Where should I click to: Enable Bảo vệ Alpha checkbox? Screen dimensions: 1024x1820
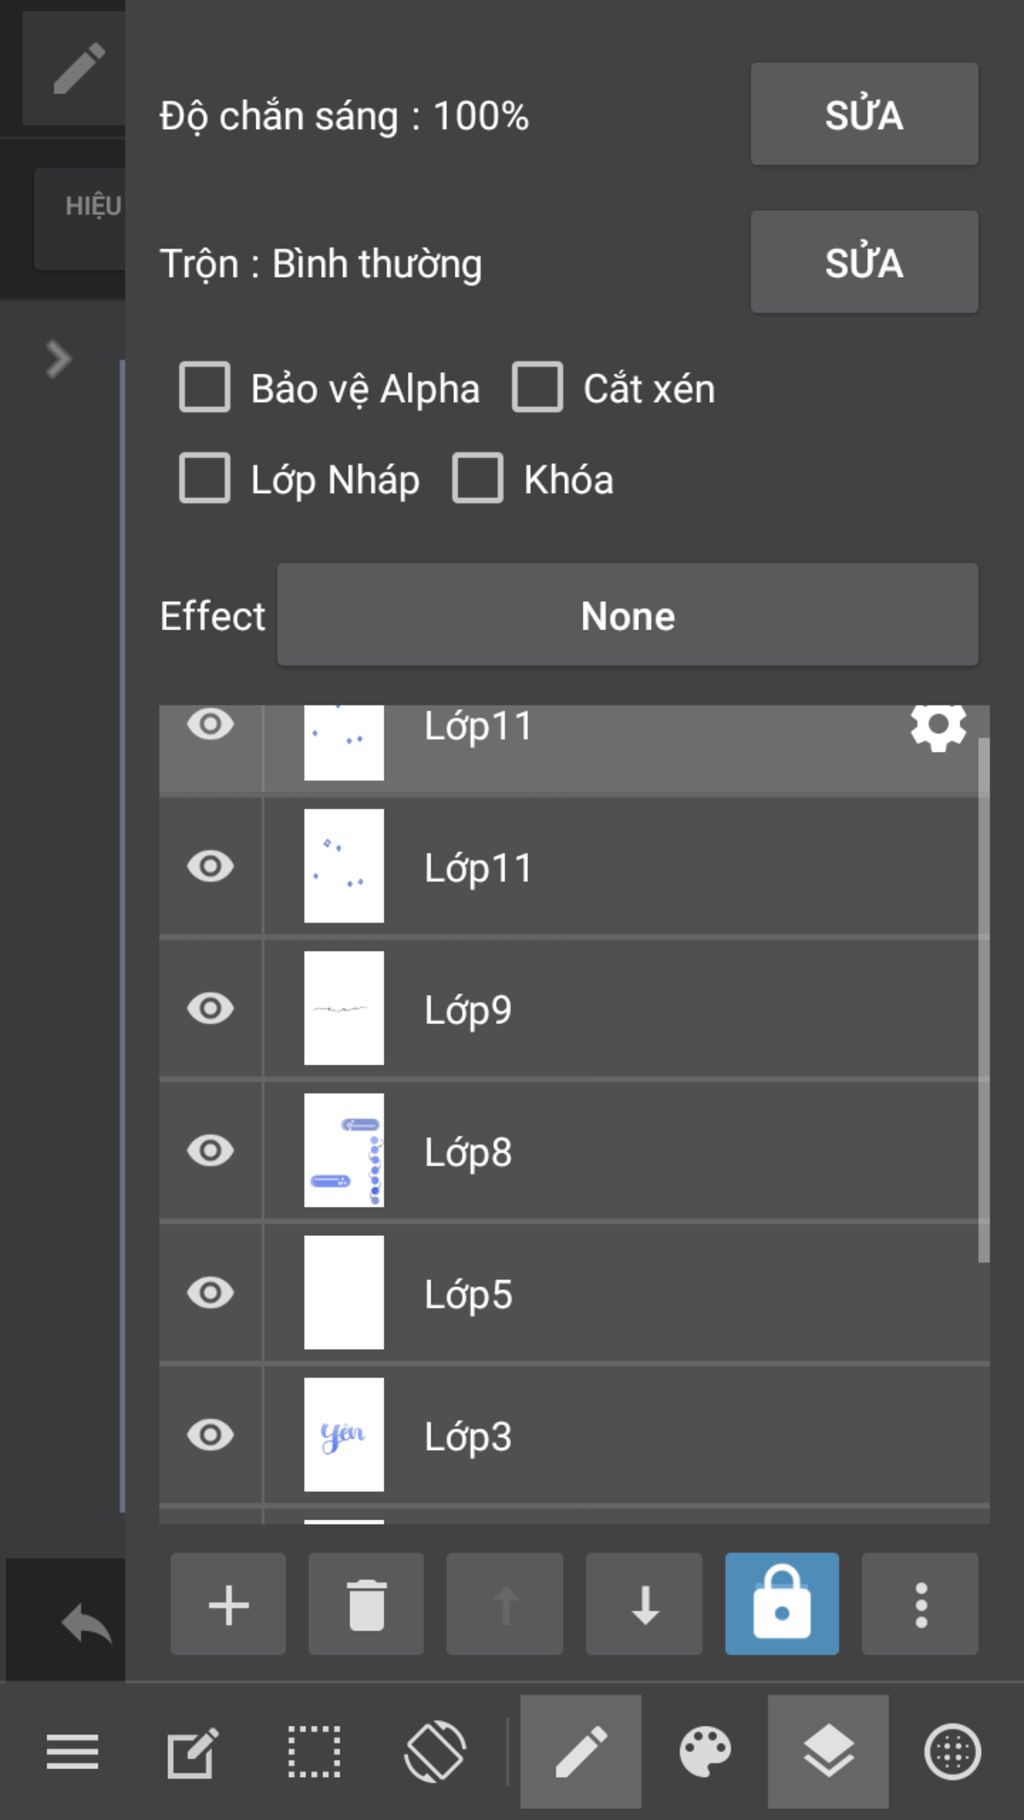coord(205,387)
